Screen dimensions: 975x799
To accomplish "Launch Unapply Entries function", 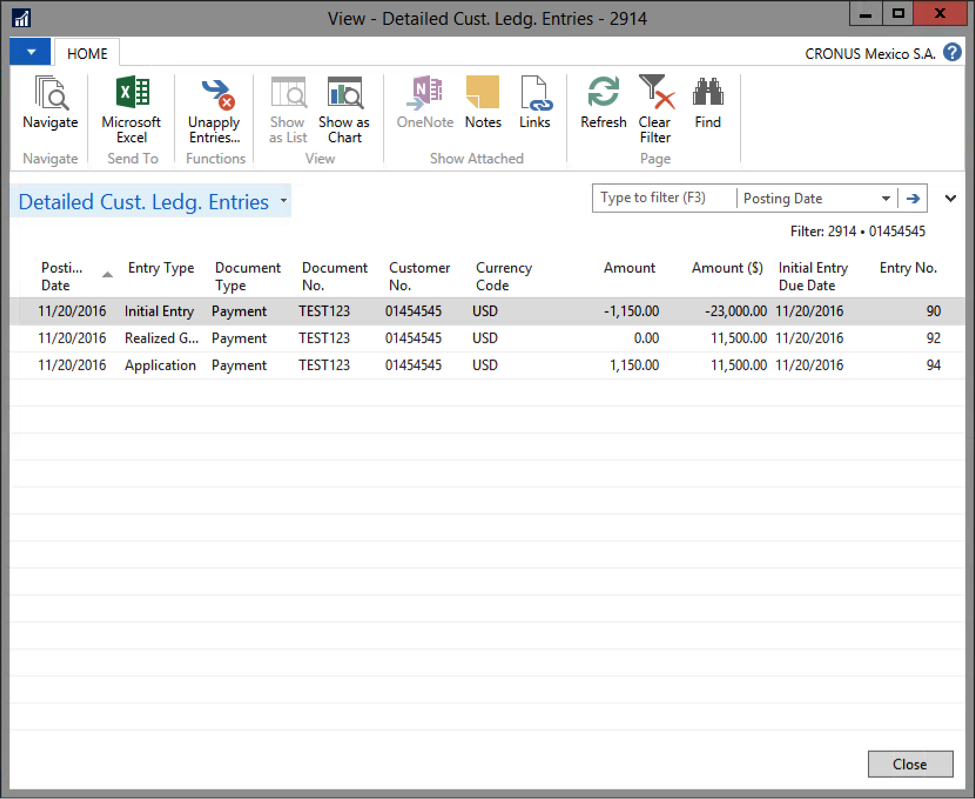I will [x=215, y=111].
